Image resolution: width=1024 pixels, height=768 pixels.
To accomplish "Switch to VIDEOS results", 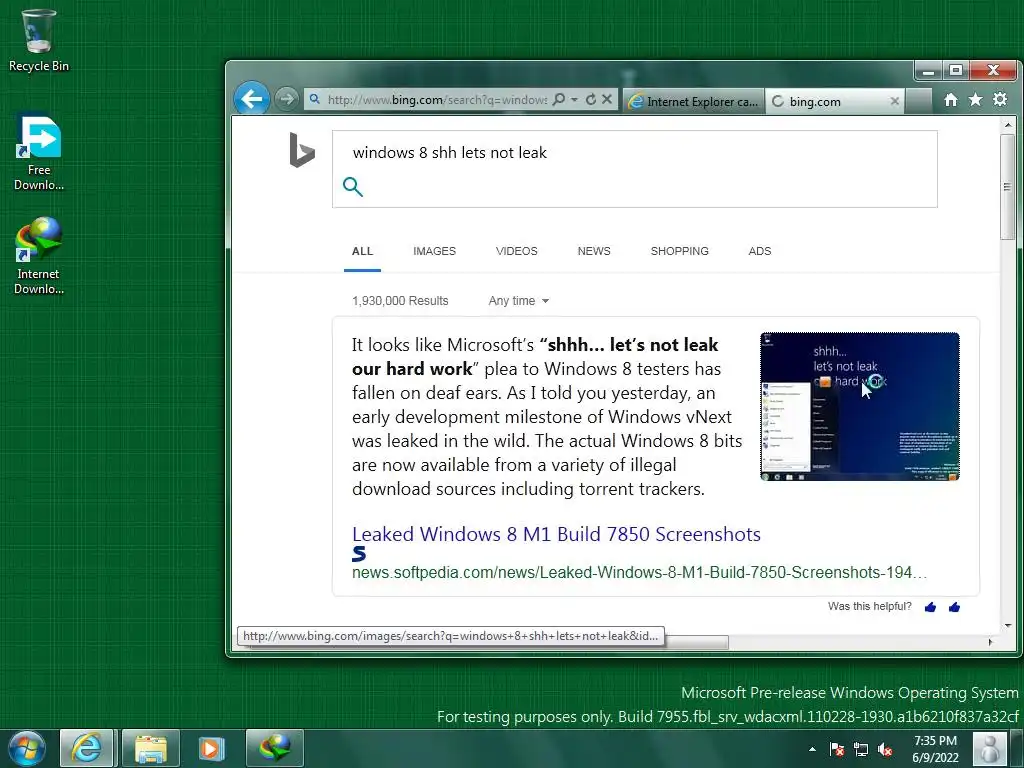I will pyautogui.click(x=517, y=251).
